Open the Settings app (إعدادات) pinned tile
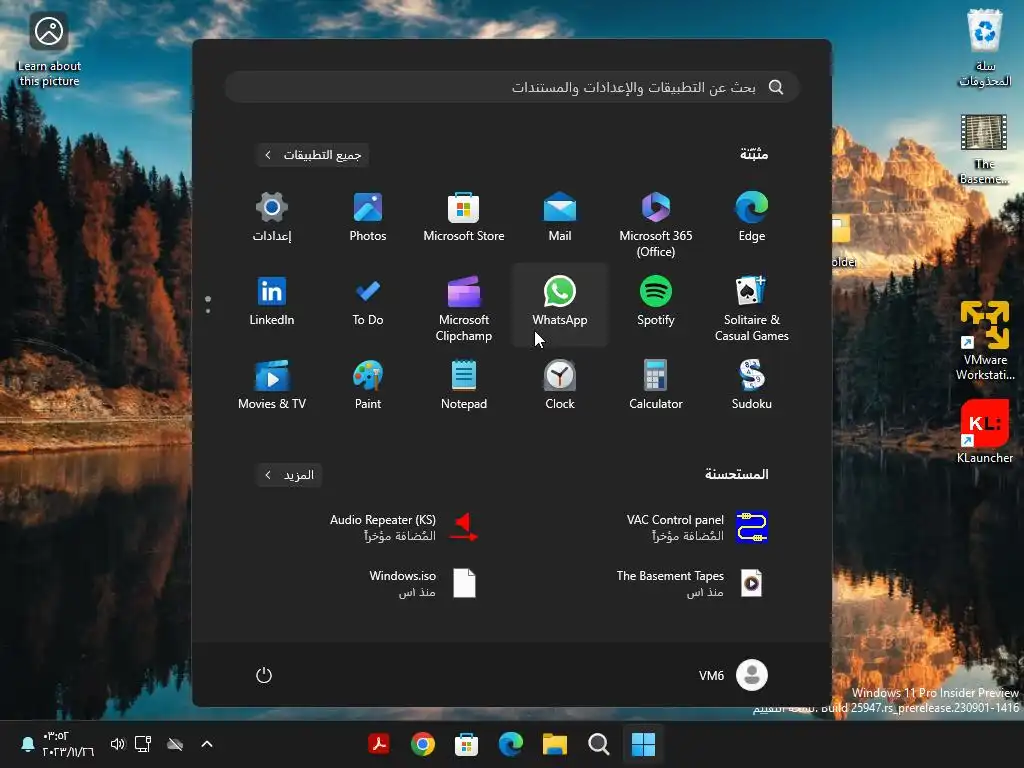Screen dimensions: 1024x768 pos(272,219)
